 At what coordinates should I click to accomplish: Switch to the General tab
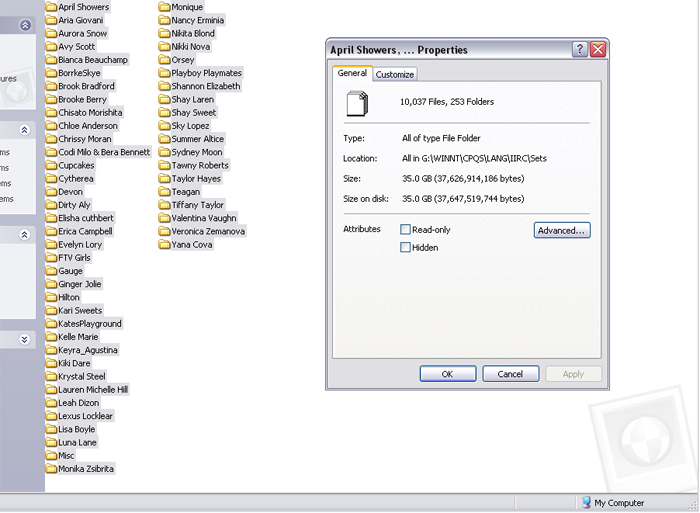click(x=352, y=73)
